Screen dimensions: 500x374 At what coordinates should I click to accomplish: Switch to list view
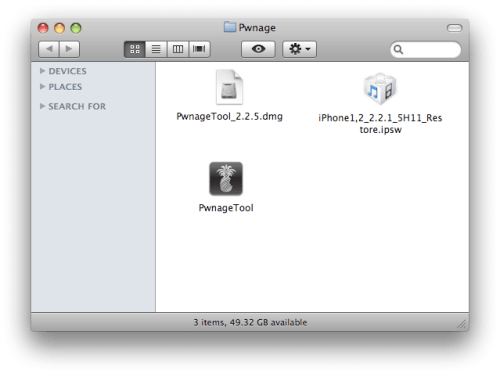tap(156, 49)
